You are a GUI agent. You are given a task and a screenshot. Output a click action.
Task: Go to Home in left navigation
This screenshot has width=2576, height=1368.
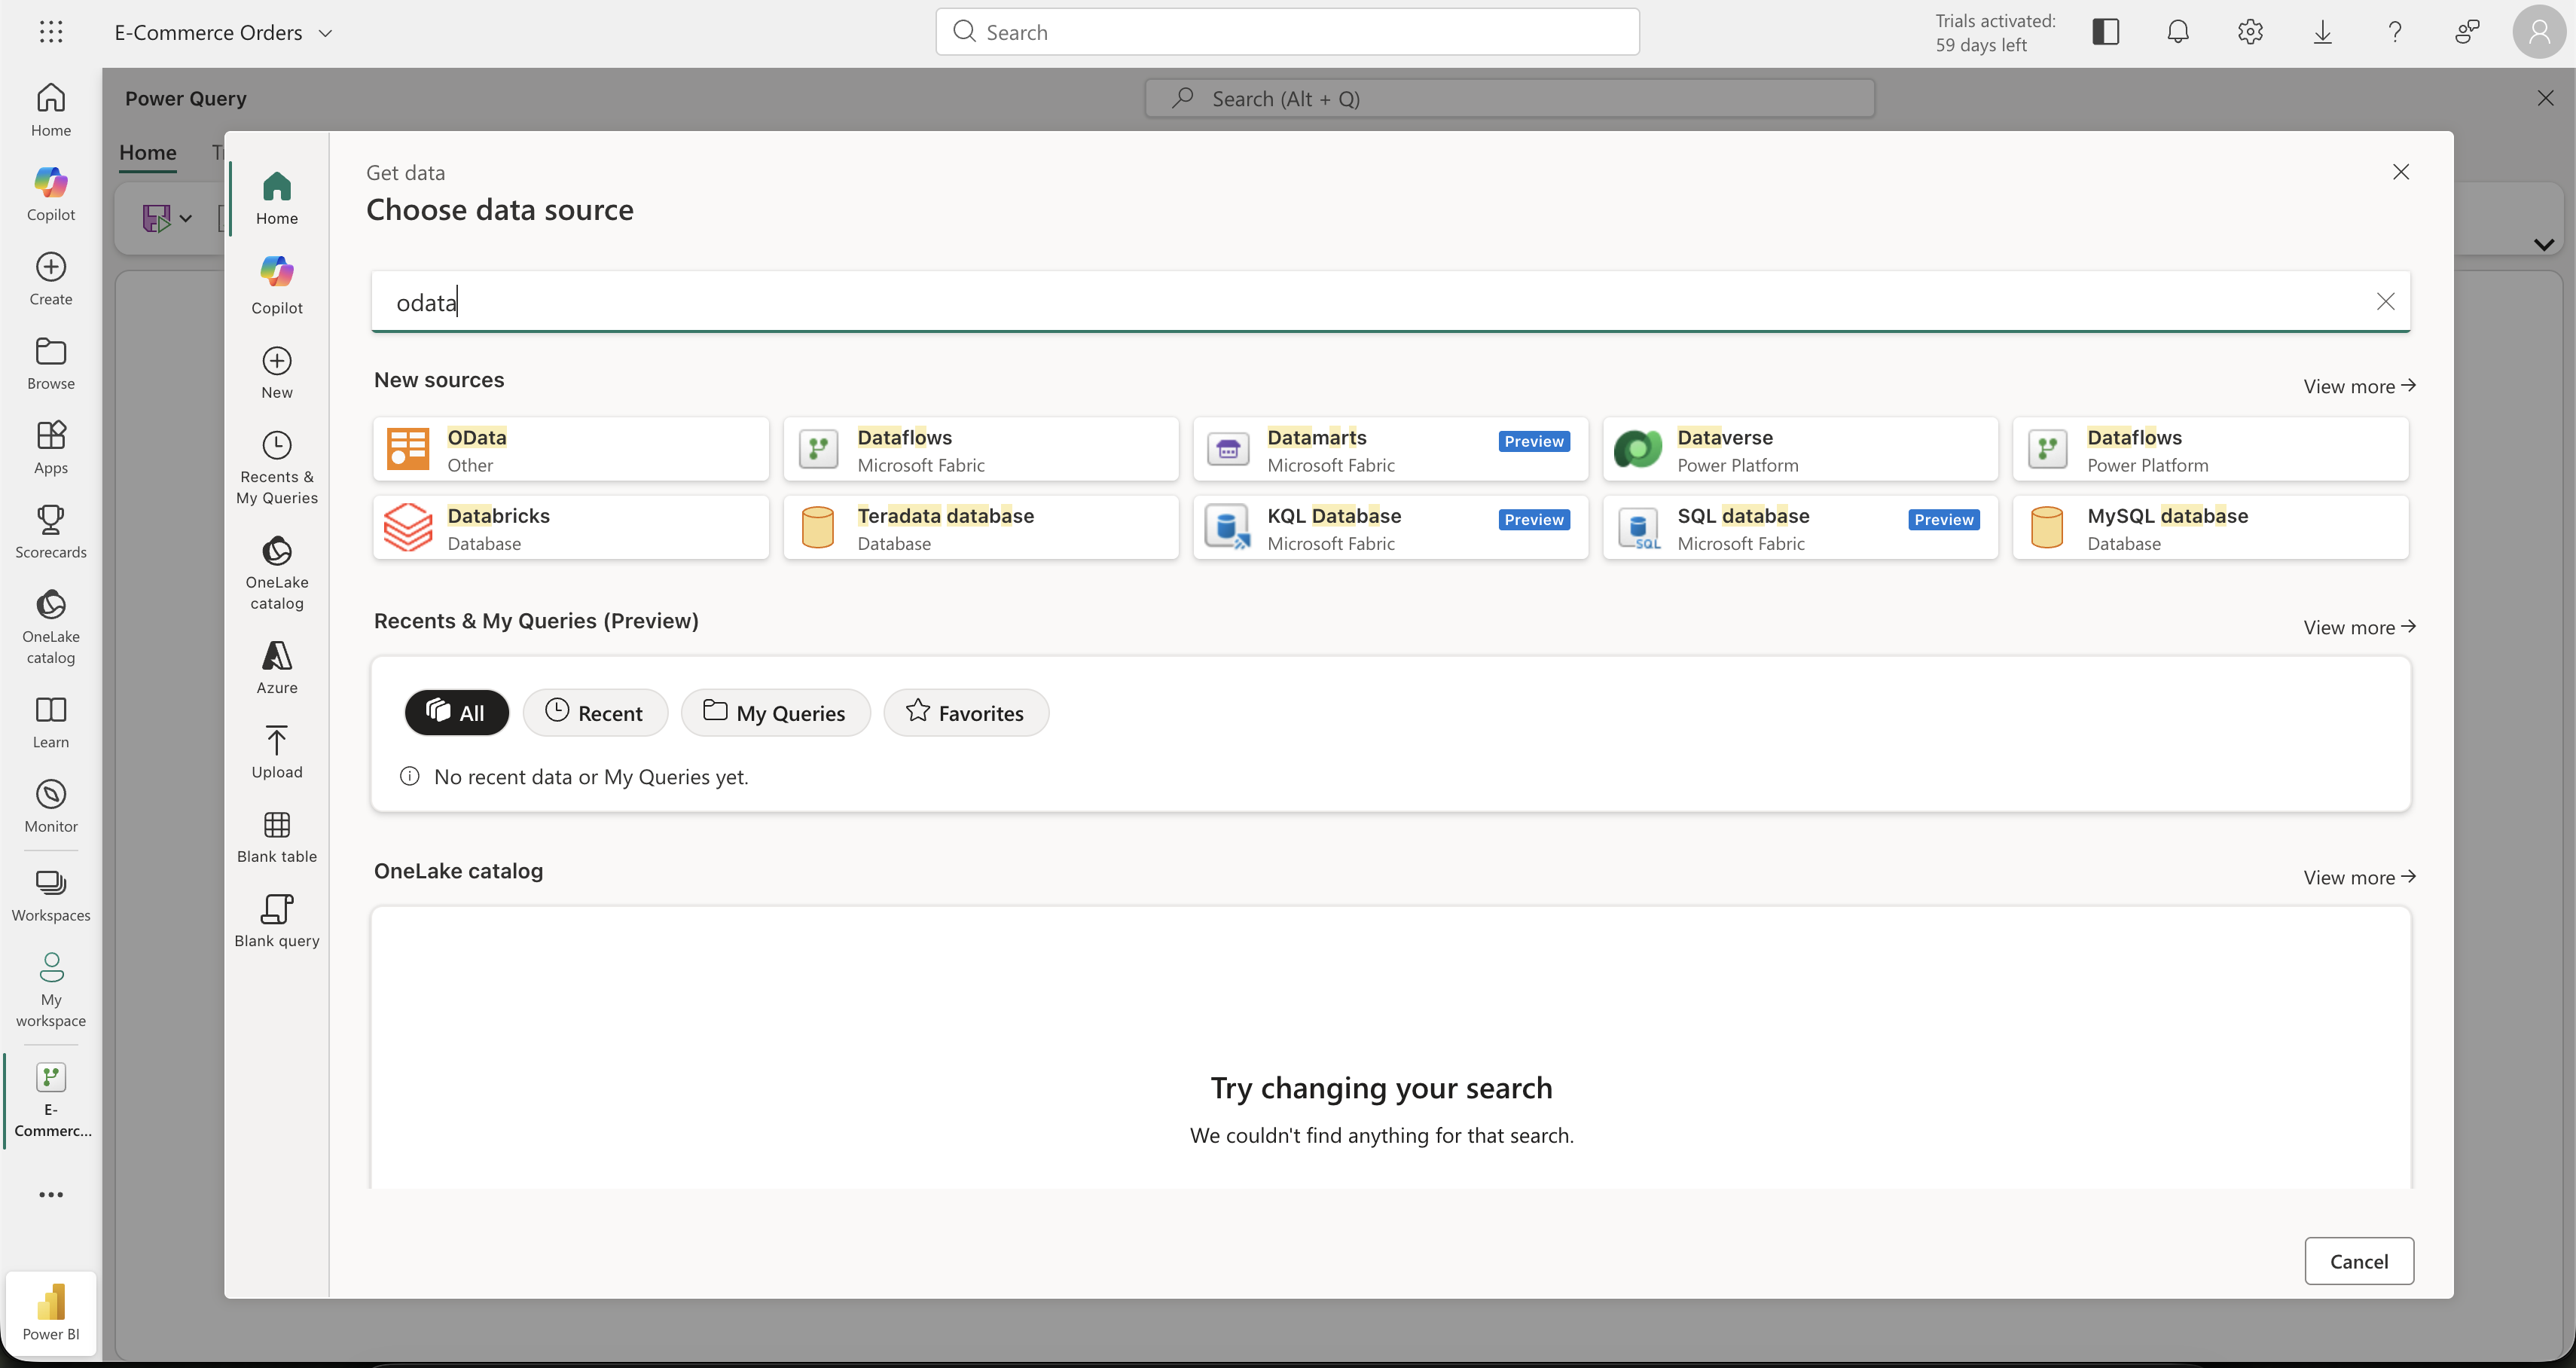51,109
